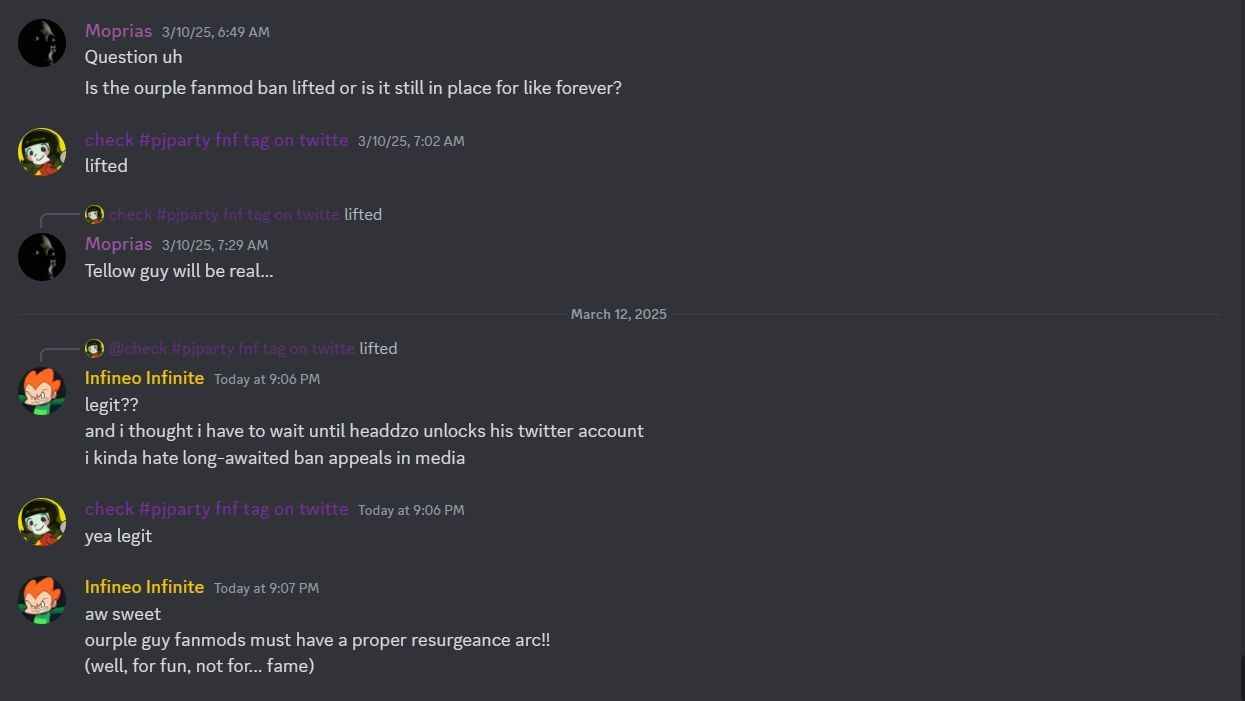Open avatar beside the "yea legit" message
The image size is (1245, 701).
[42, 522]
